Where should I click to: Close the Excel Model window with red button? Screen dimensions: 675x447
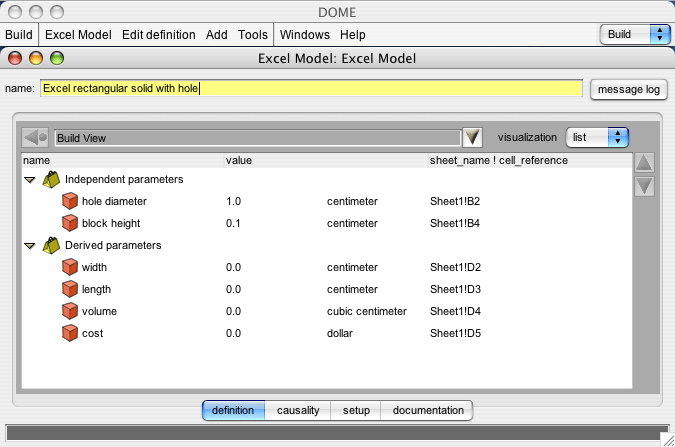[15, 58]
